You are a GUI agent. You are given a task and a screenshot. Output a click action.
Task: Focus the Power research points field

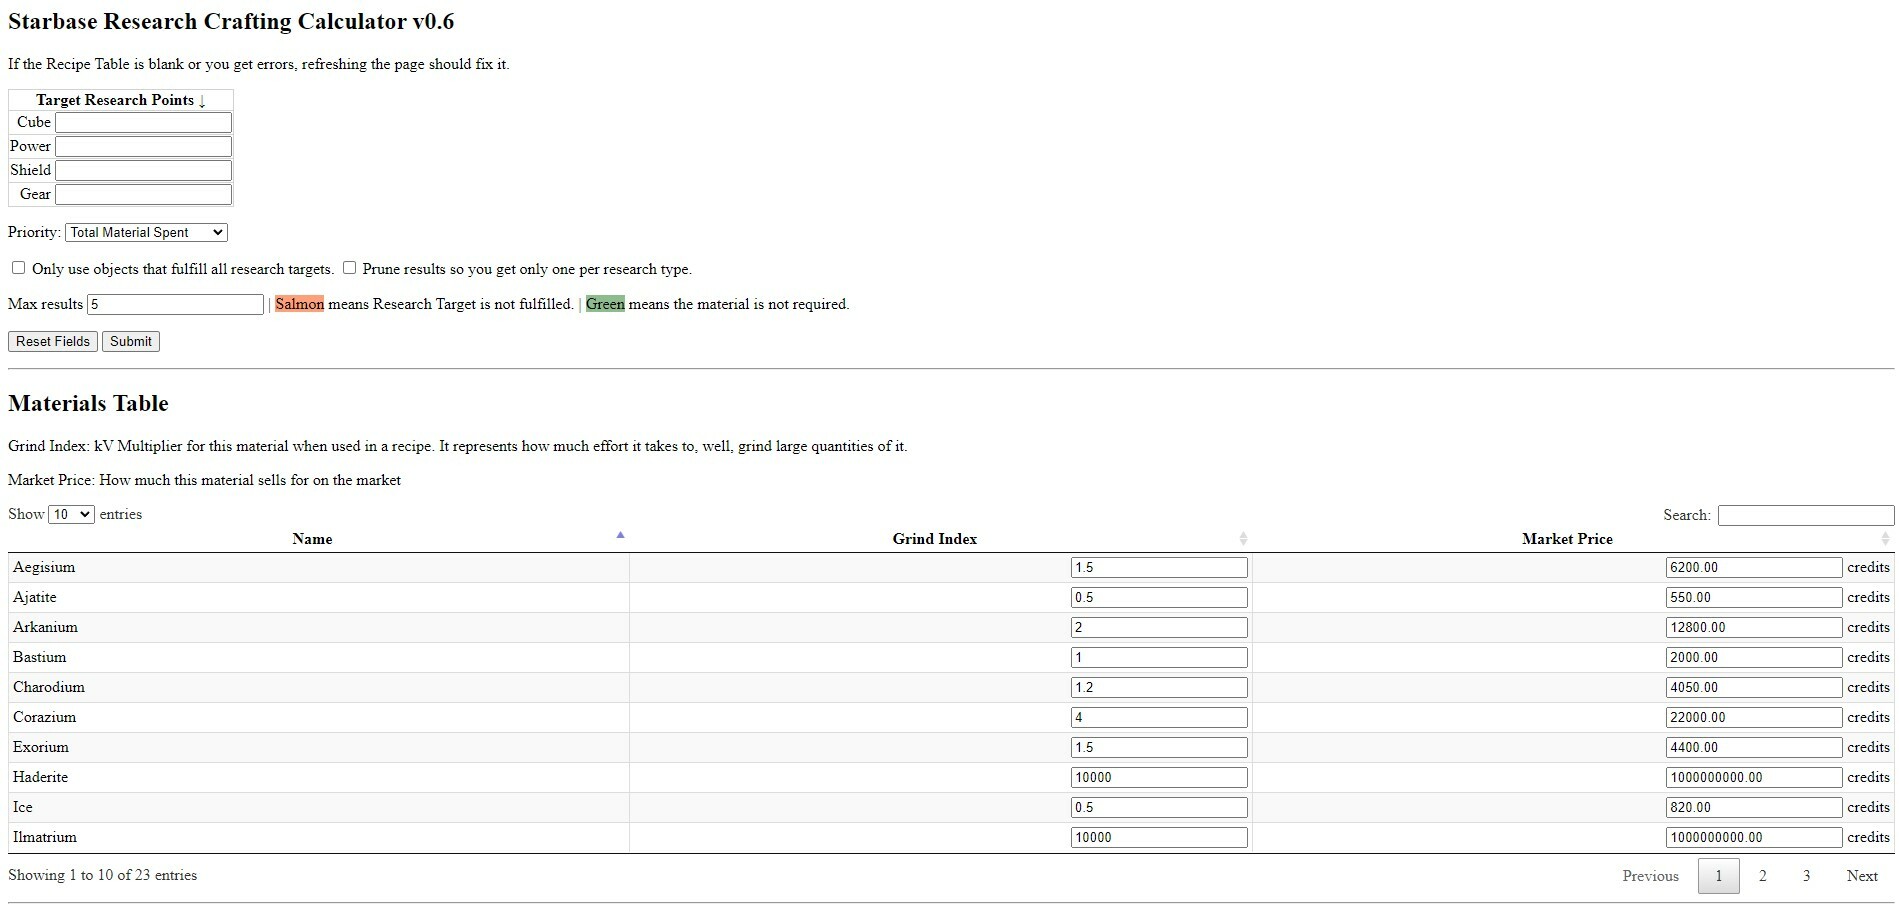pos(143,146)
